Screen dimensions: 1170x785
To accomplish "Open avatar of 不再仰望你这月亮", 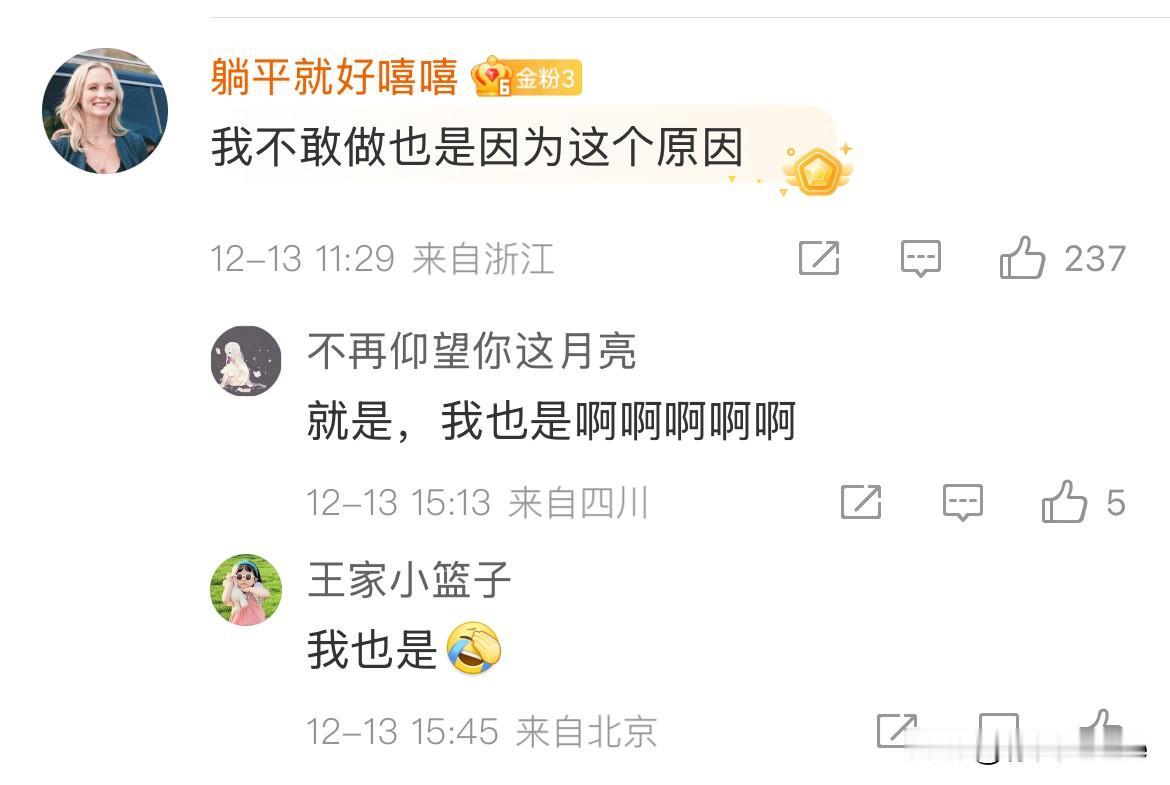I will pyautogui.click(x=245, y=360).
